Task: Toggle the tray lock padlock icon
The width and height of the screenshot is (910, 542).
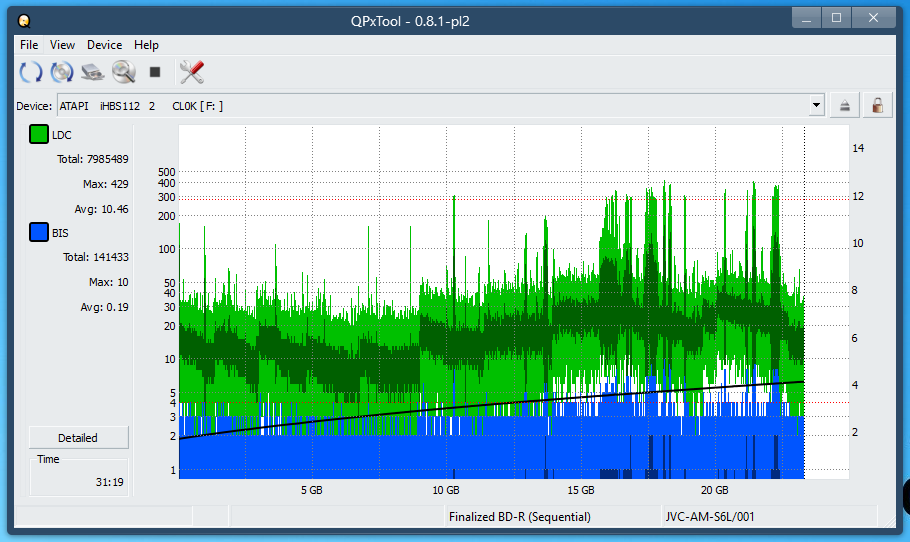Action: [x=877, y=105]
